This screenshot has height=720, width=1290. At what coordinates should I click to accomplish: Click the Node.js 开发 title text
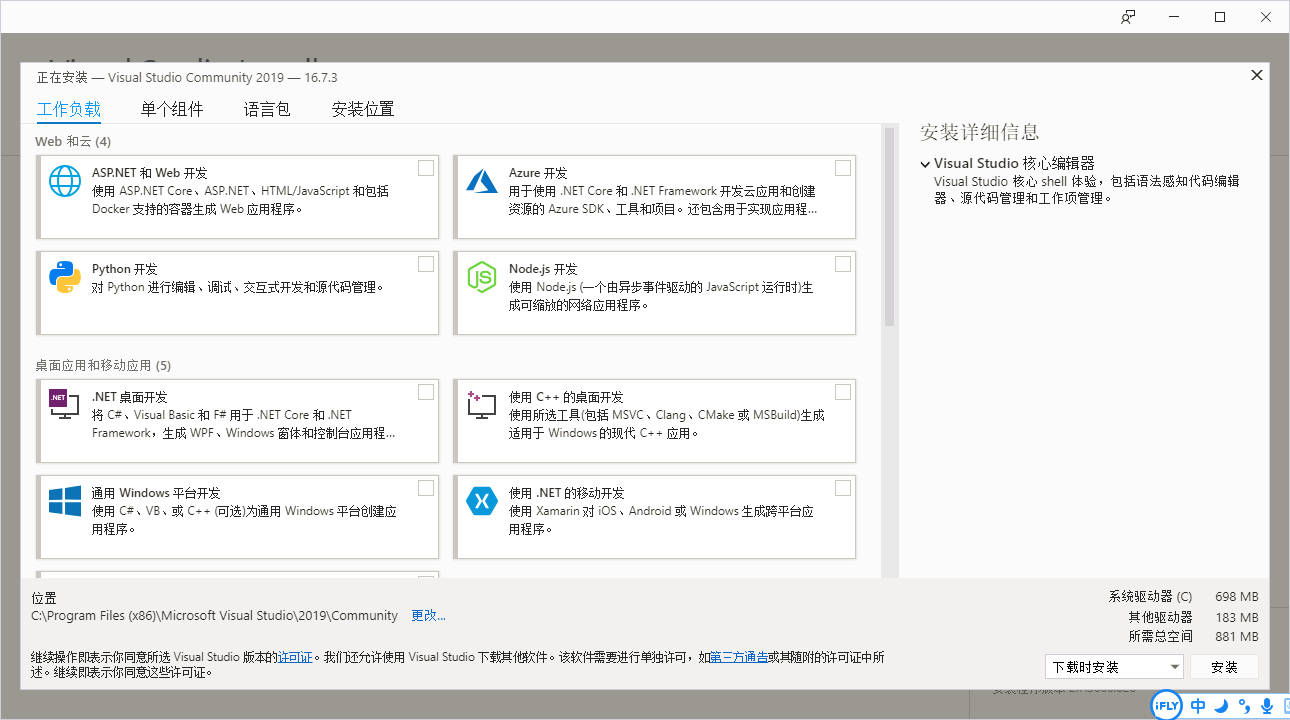[543, 269]
